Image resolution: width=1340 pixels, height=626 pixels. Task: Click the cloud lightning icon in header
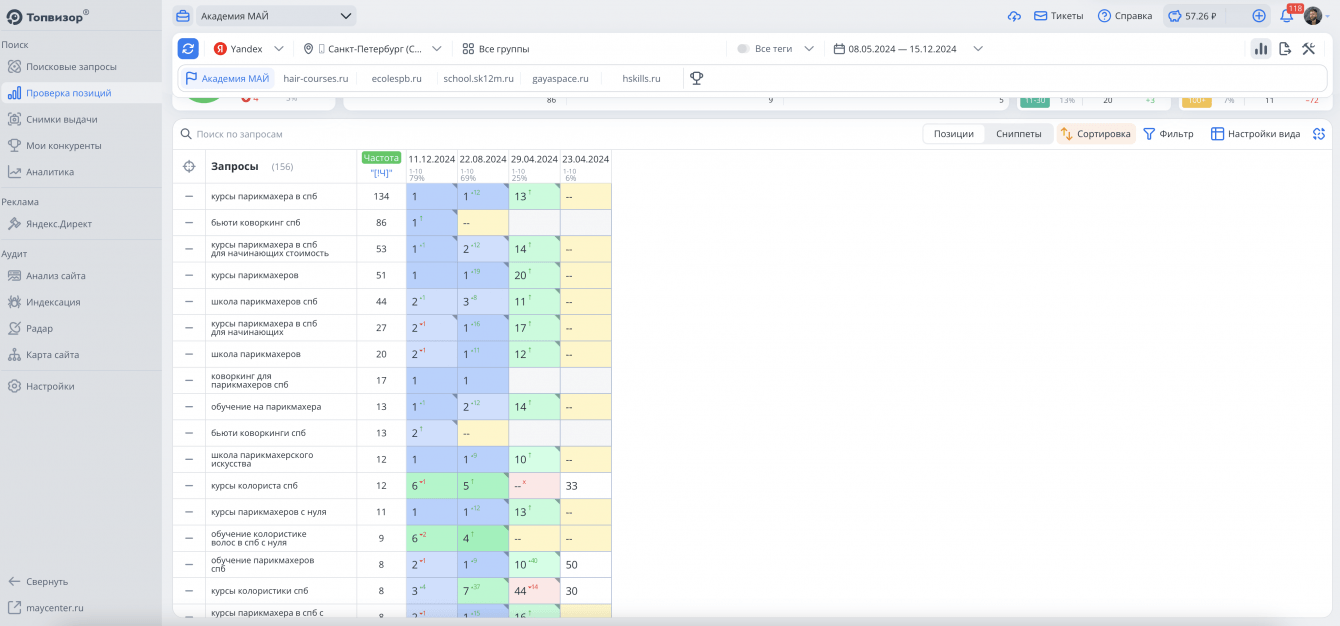[1014, 16]
